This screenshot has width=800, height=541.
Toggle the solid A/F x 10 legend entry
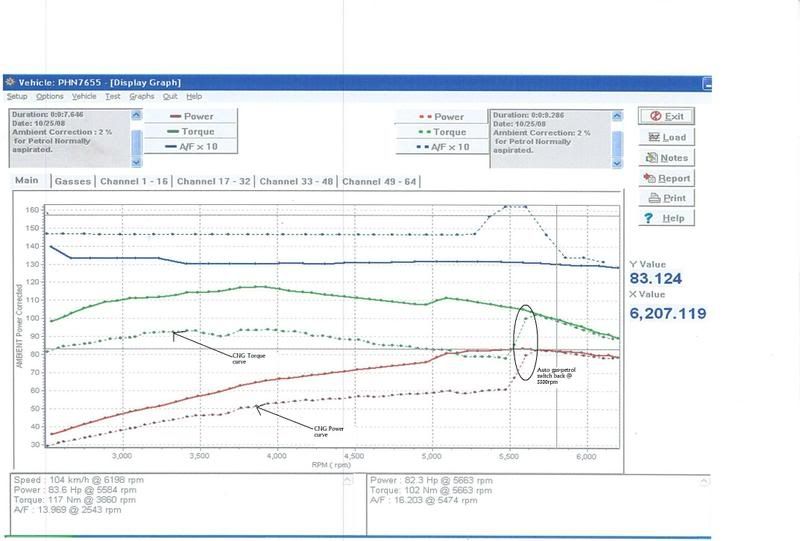191,147
